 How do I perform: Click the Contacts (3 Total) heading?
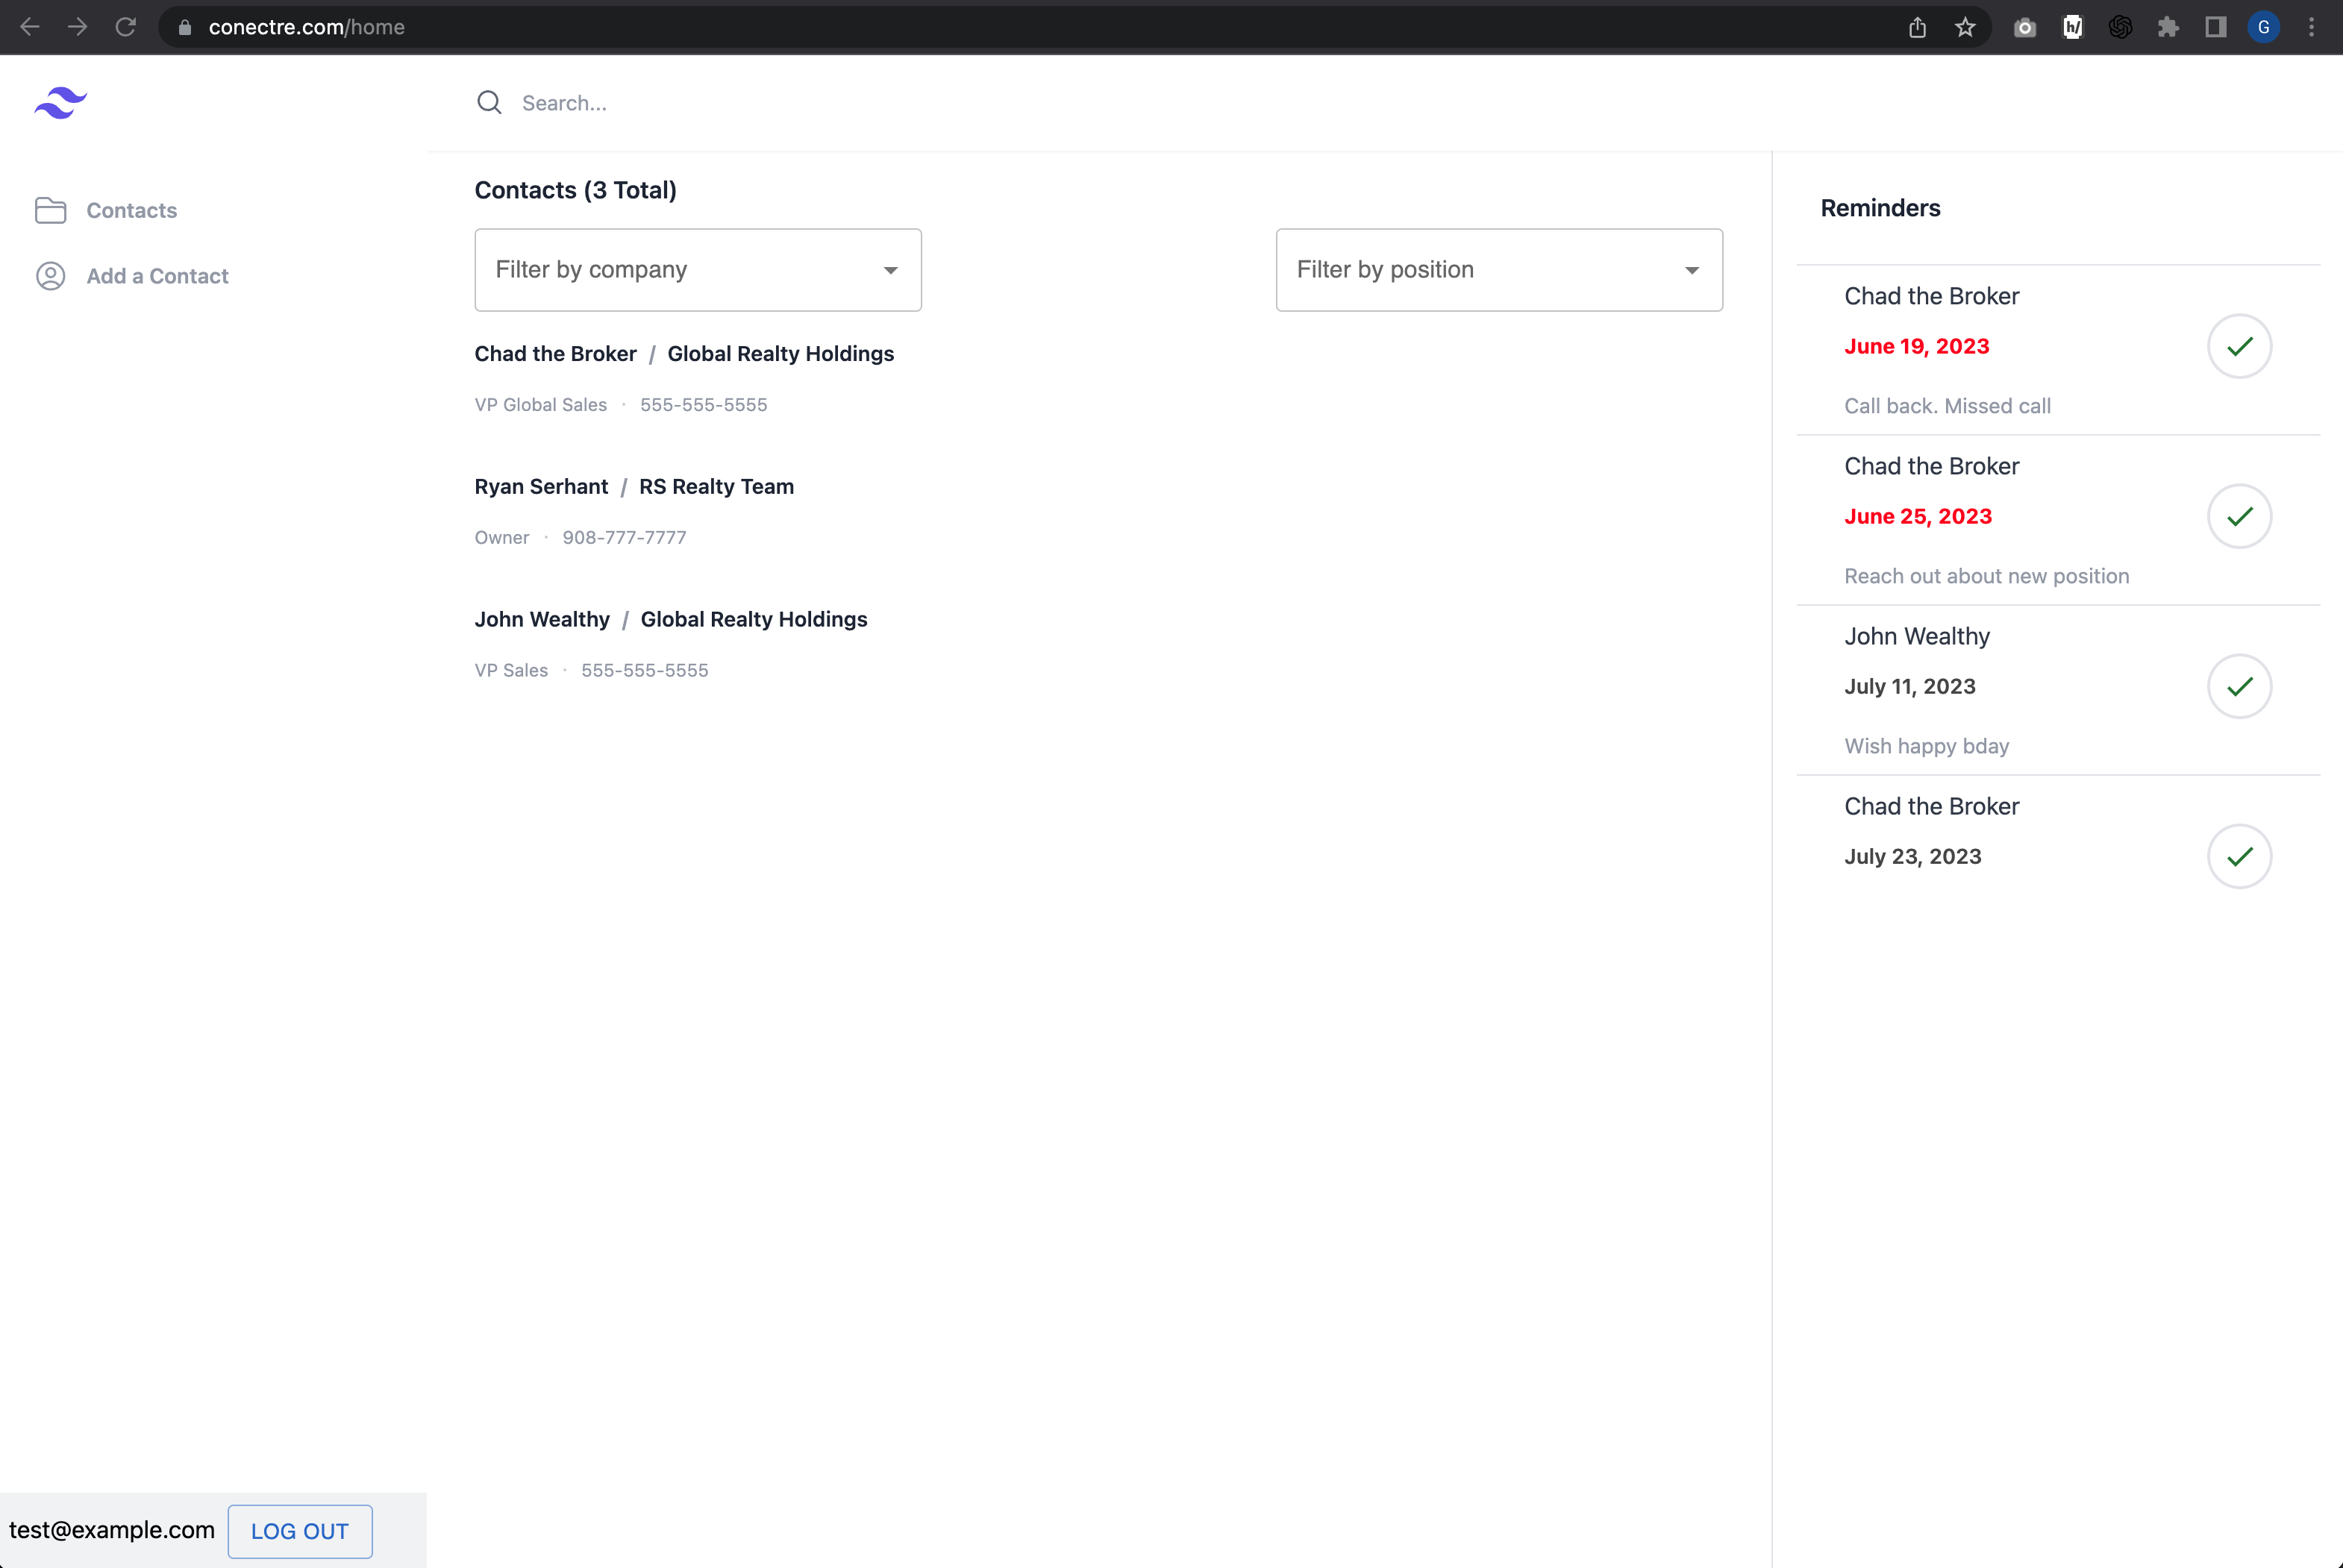575,190
